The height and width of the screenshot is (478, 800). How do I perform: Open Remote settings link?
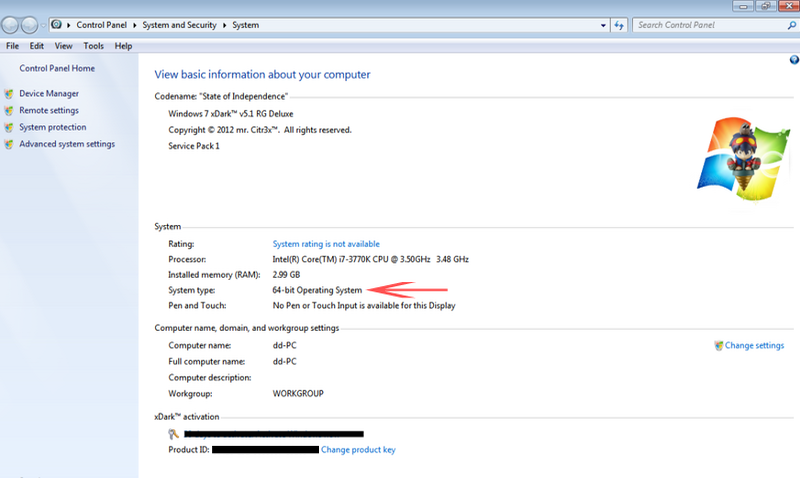pos(49,111)
